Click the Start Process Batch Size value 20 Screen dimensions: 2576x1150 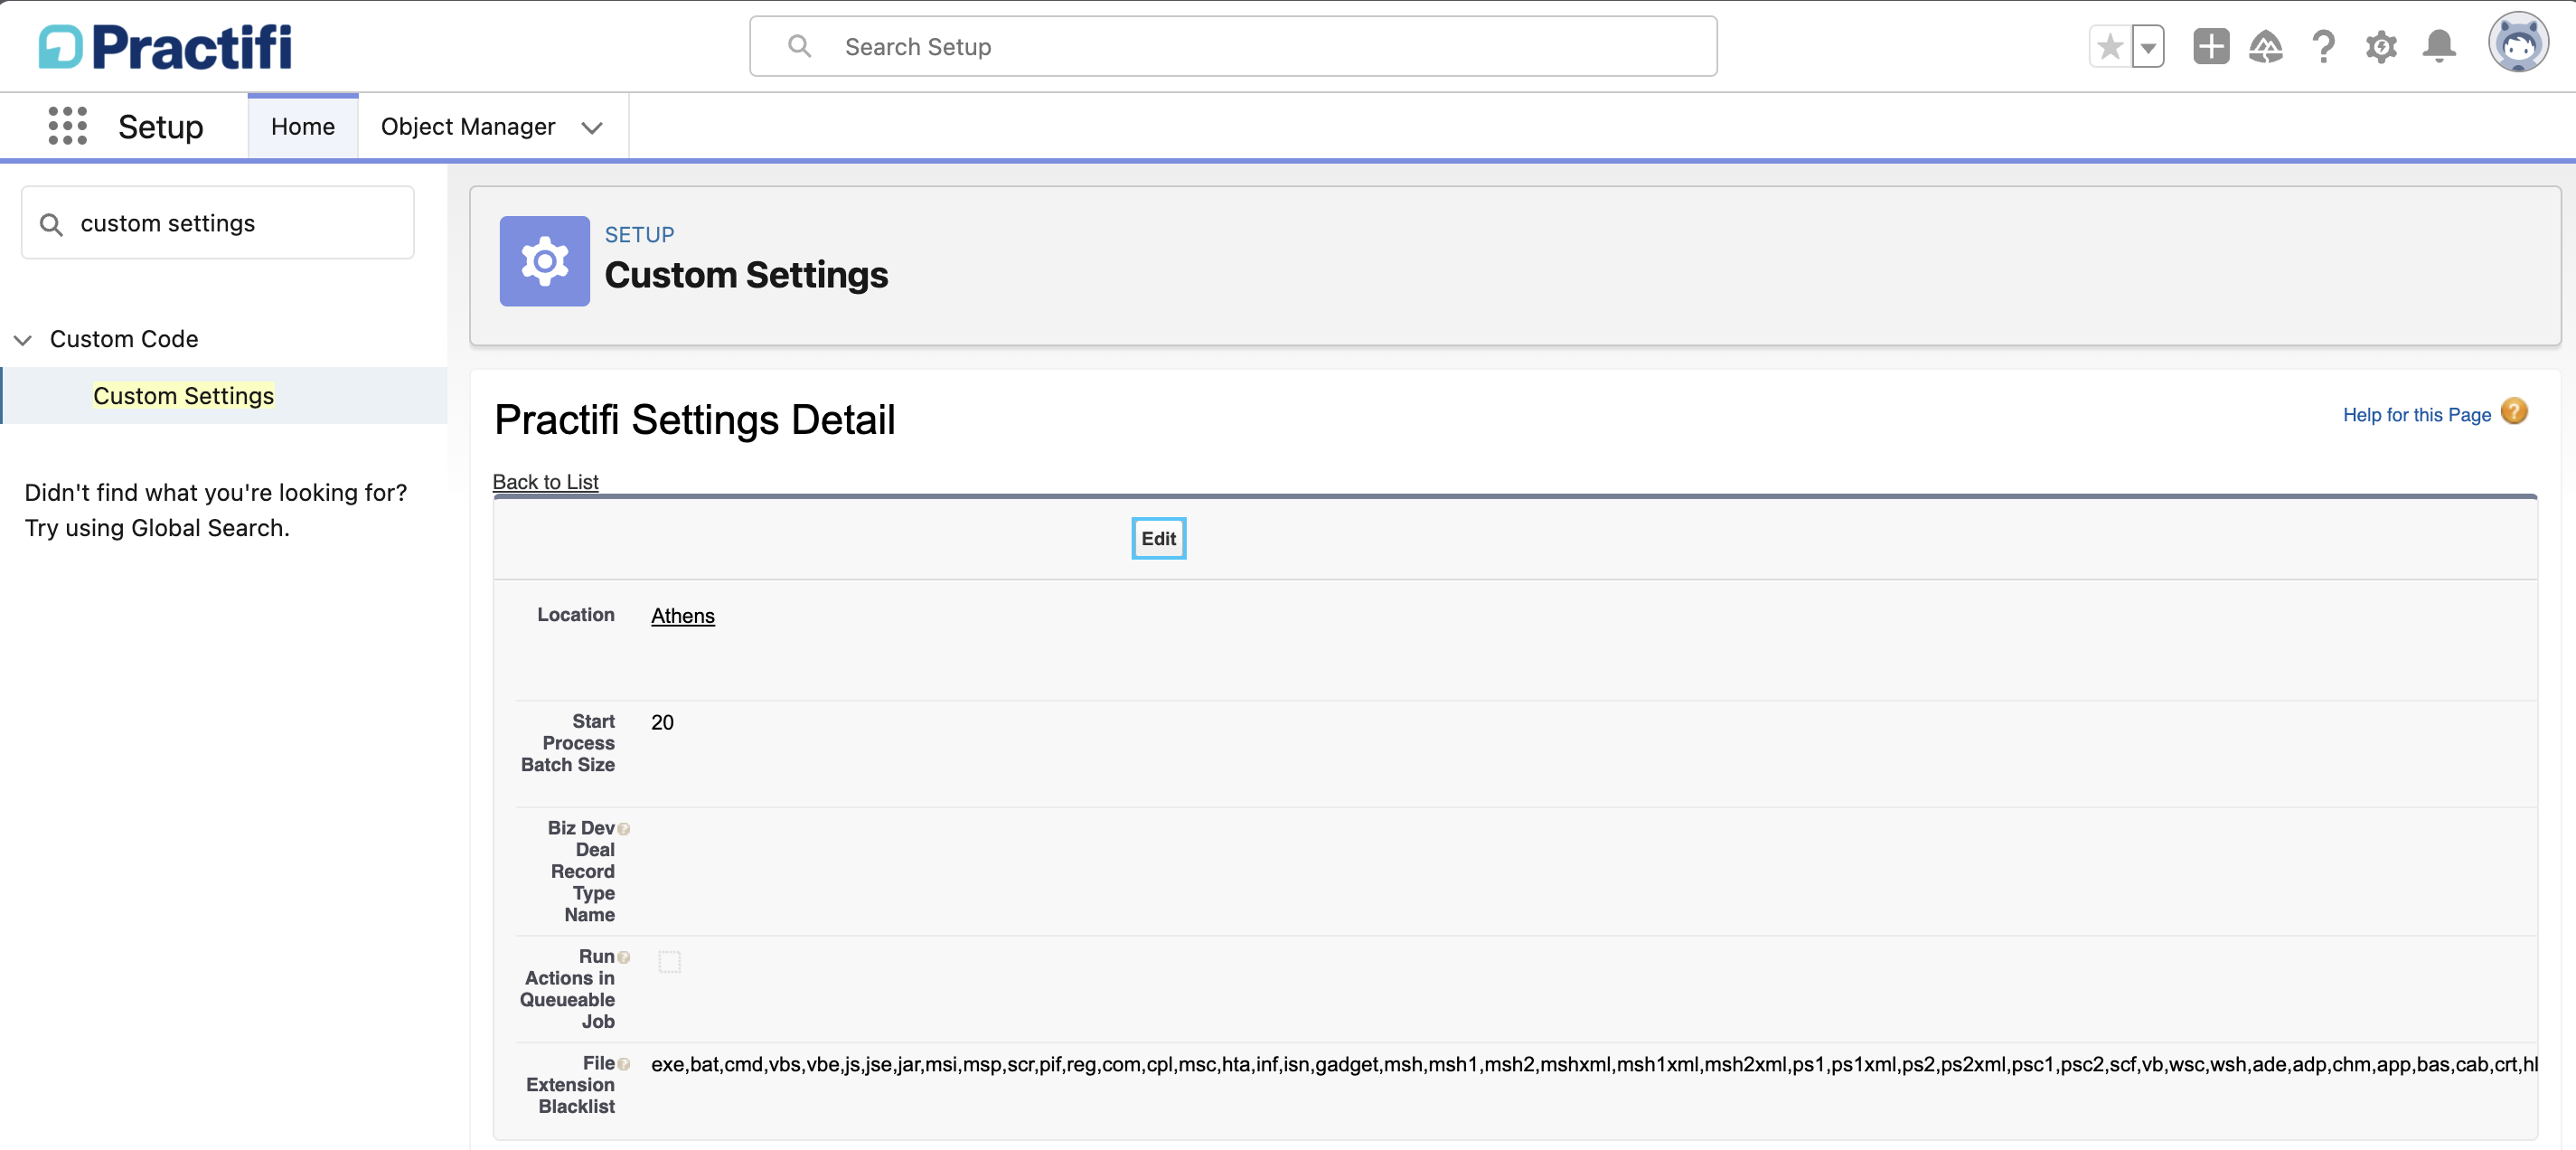point(662,722)
